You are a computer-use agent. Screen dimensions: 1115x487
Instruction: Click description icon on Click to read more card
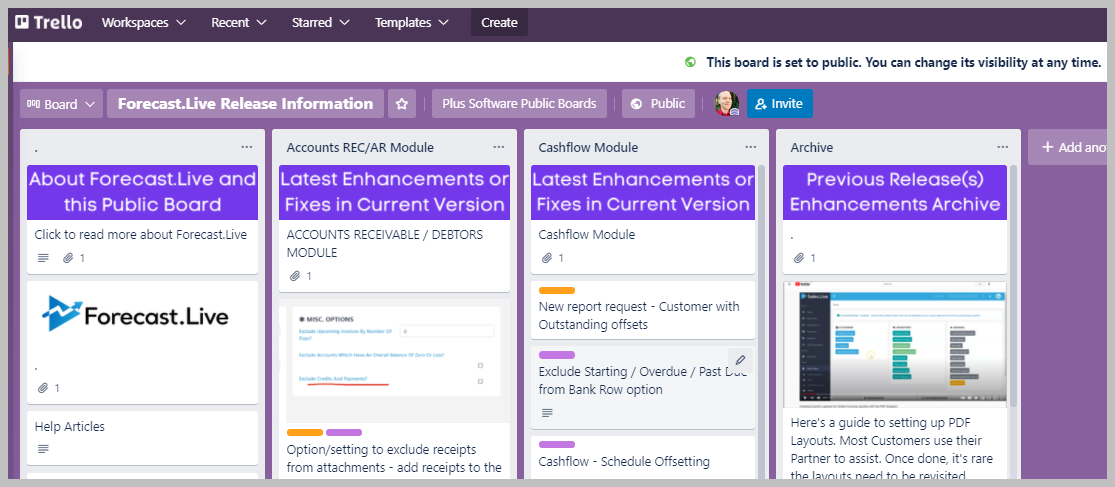click(43, 258)
